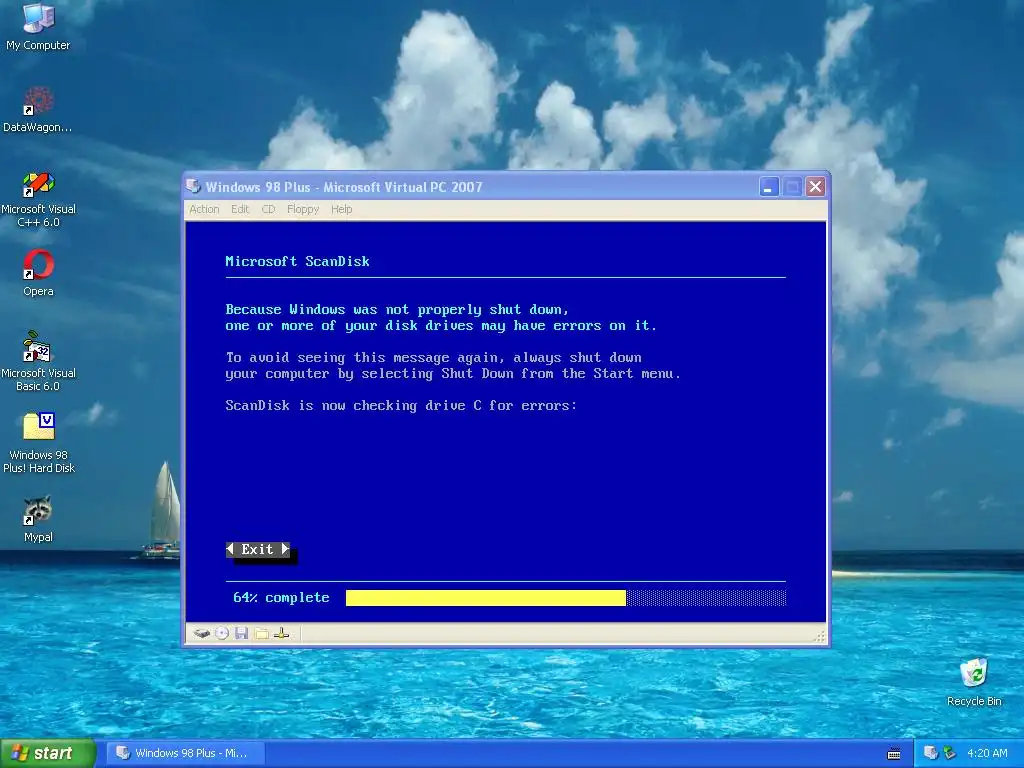Click 'Because Windows was not properly shut down' line
The image size is (1024, 768).
397,310
